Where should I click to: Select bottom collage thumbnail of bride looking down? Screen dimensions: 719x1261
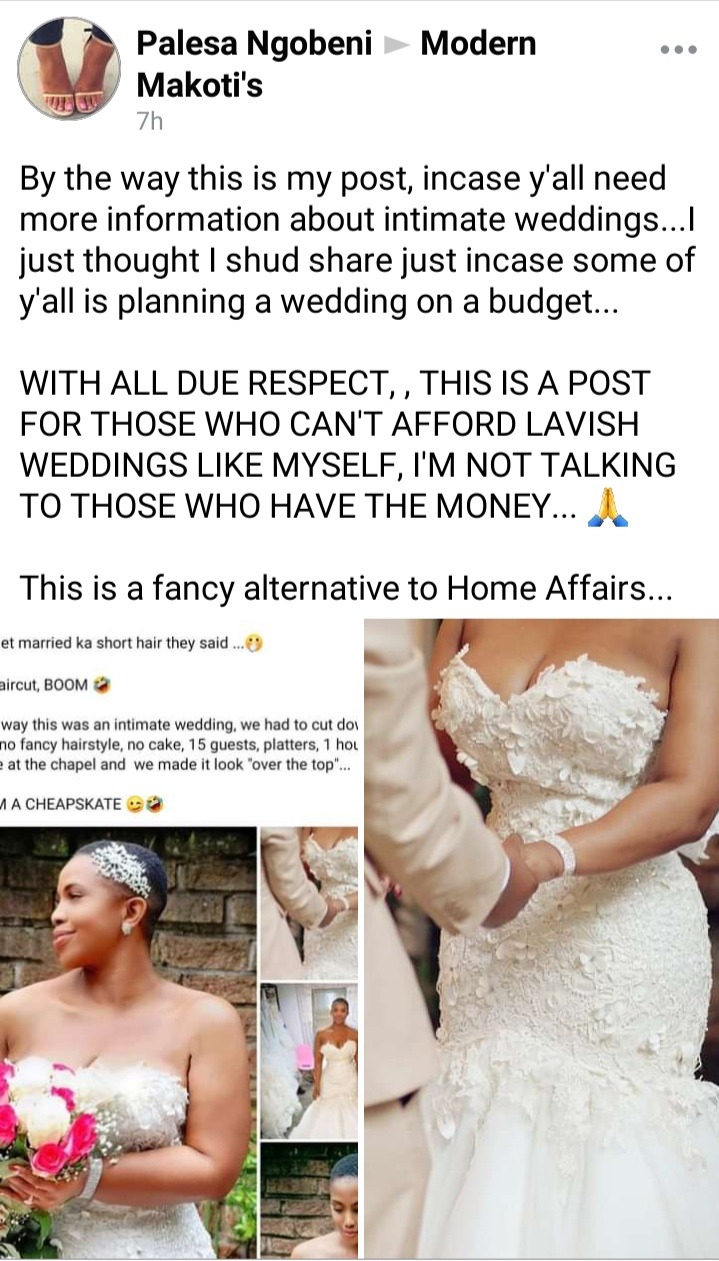click(309, 1200)
